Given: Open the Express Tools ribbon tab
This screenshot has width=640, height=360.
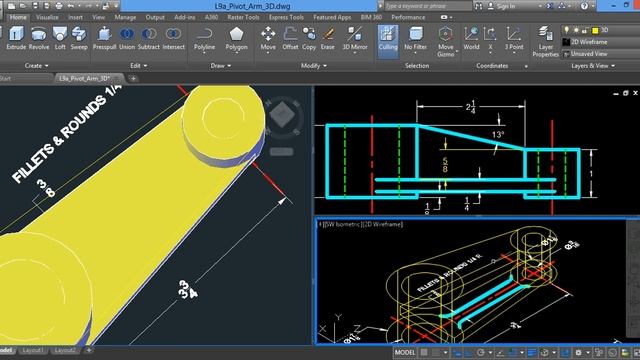Looking at the screenshot, I should [x=286, y=18].
